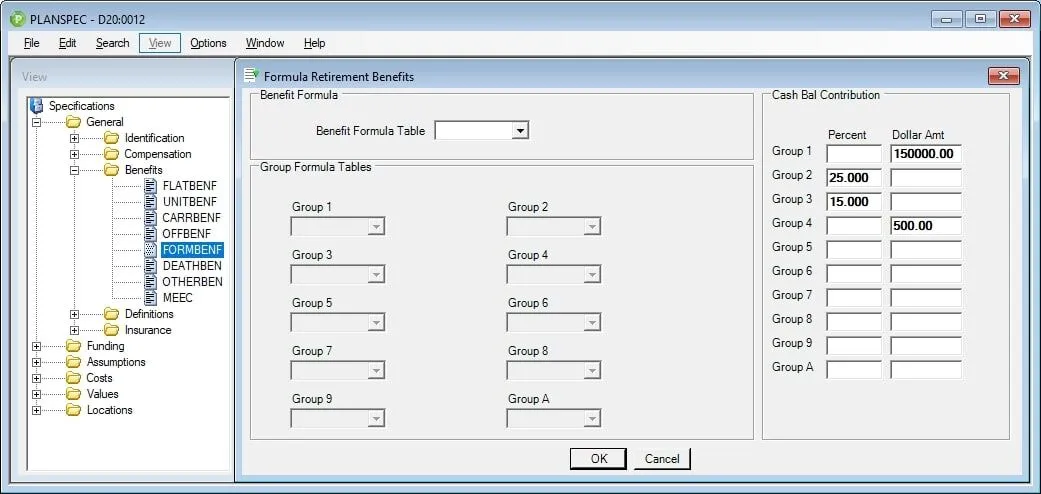
Task: Click the PLANSPEC app icon in title bar
Action: coord(17,19)
